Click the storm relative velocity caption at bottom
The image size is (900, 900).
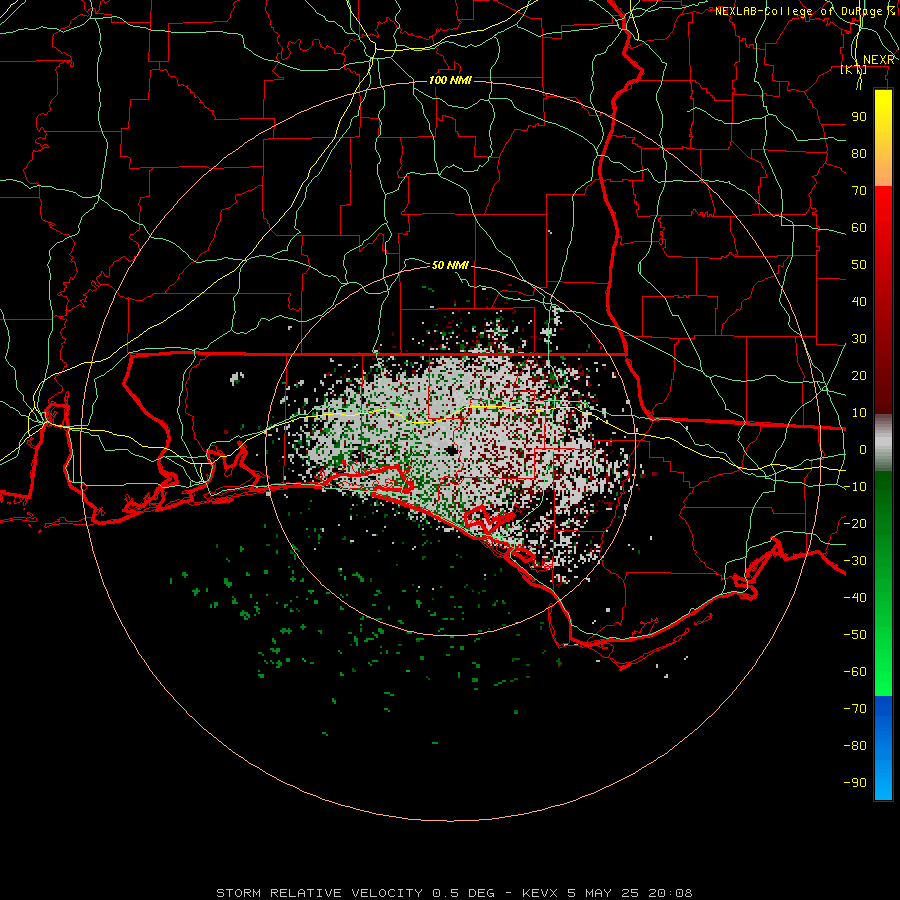tap(454, 893)
